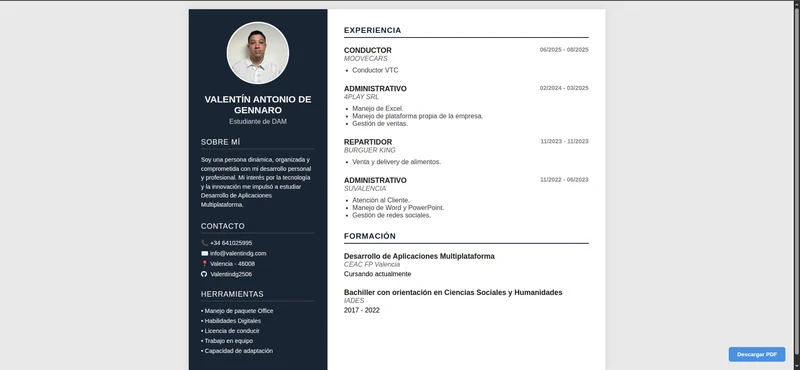Click the Manejo de Excel bullet

pos(378,108)
